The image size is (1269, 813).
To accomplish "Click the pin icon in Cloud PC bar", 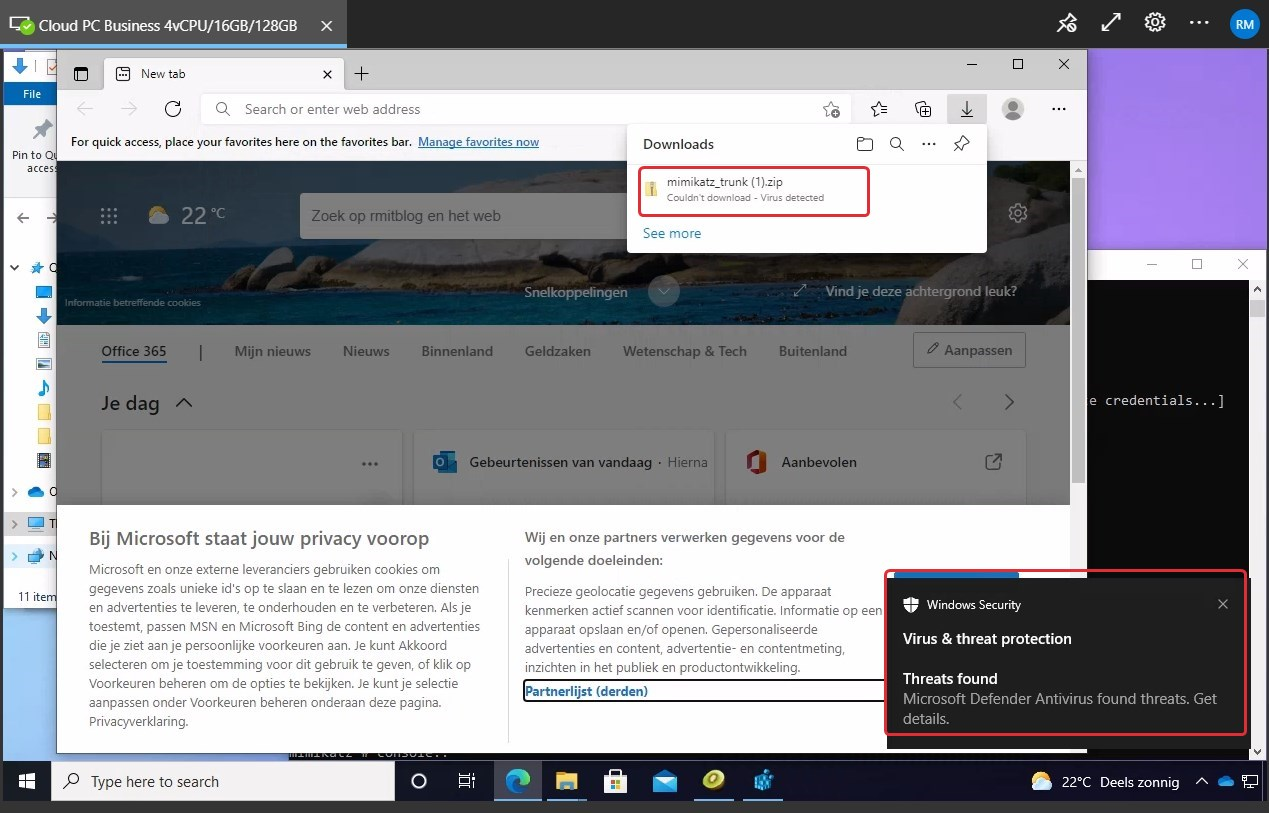I will [1067, 22].
